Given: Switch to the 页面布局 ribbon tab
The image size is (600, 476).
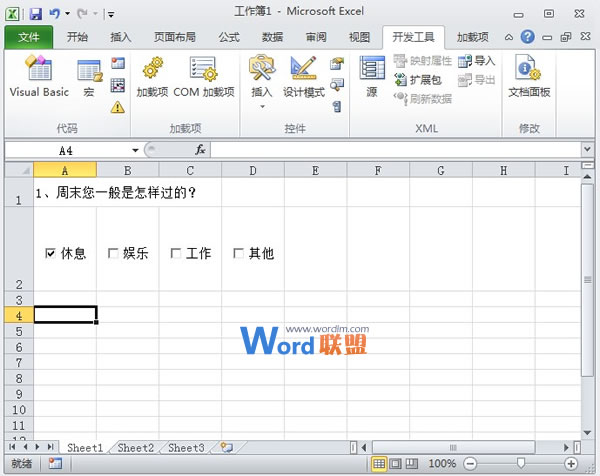Looking at the screenshot, I should (175, 37).
